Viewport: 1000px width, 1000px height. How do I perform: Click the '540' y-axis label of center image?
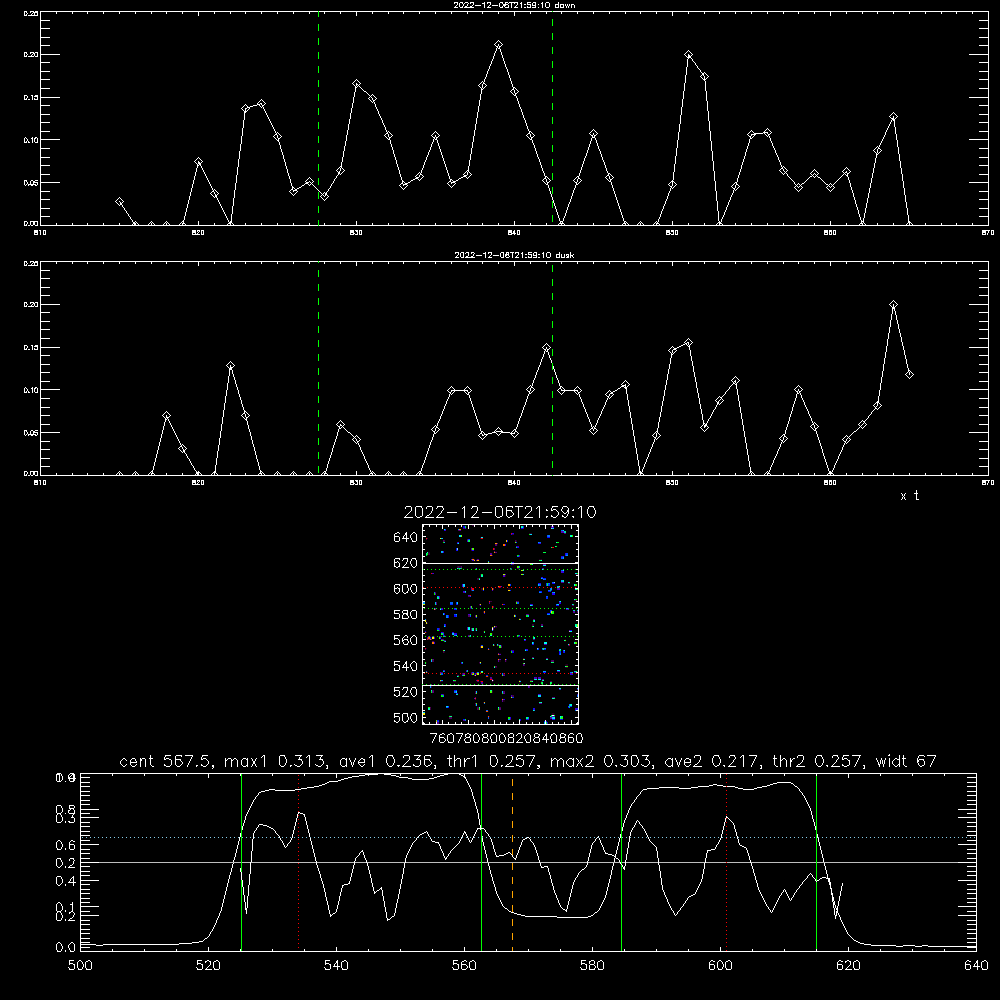click(x=406, y=666)
